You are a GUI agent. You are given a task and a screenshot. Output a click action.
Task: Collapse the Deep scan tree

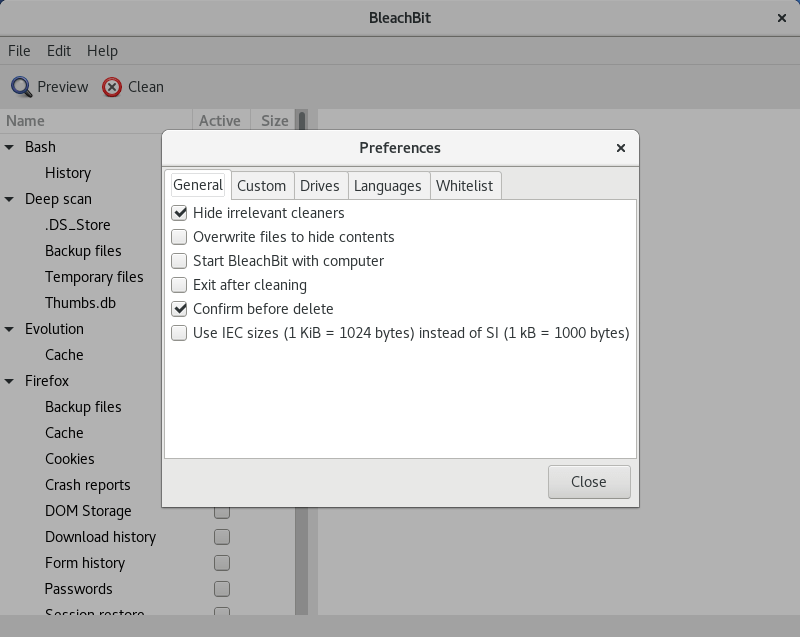coord(9,199)
